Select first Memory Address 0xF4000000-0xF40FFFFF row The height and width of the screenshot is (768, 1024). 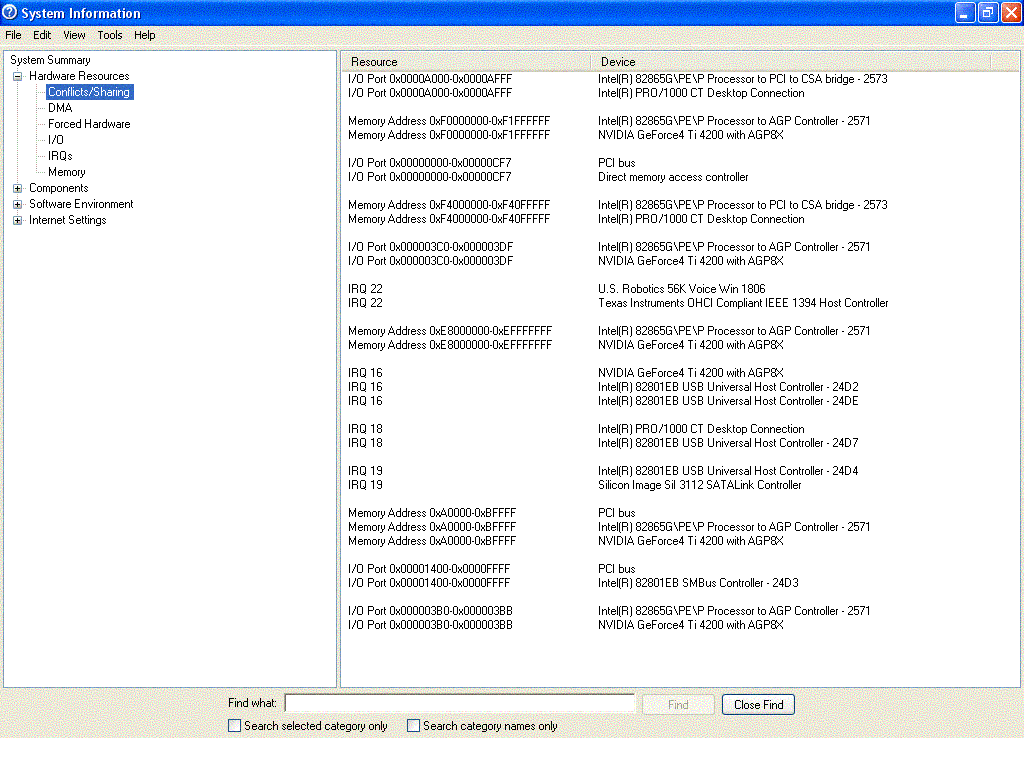[x=449, y=206]
